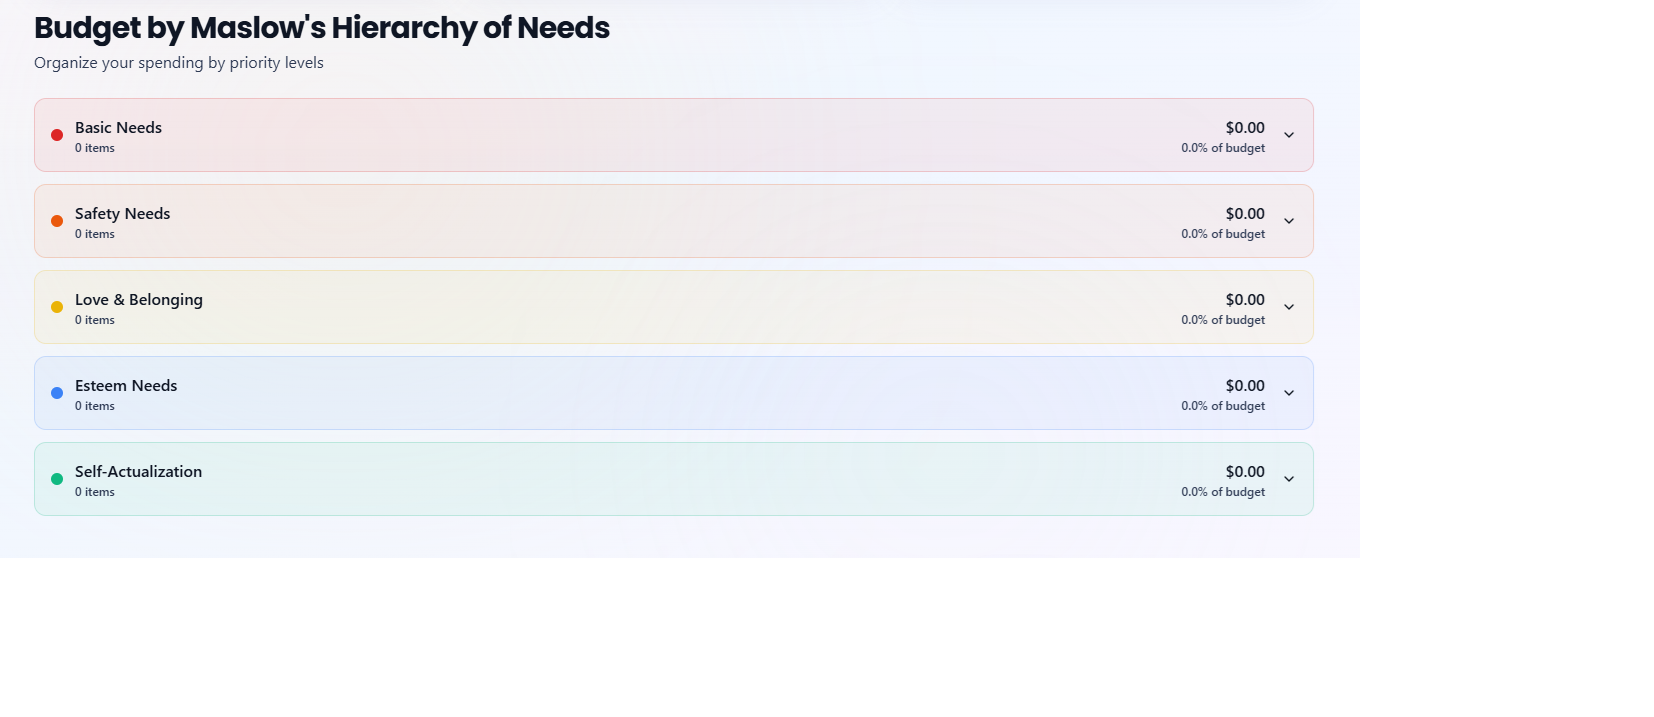
Task: Select the Self-Actualization label
Action: (138, 472)
